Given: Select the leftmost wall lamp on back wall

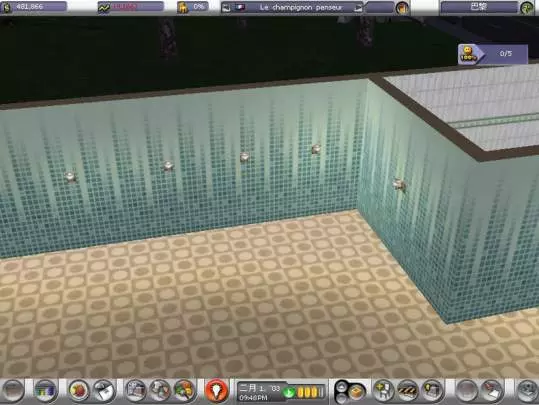Looking at the screenshot, I should click(70, 177).
